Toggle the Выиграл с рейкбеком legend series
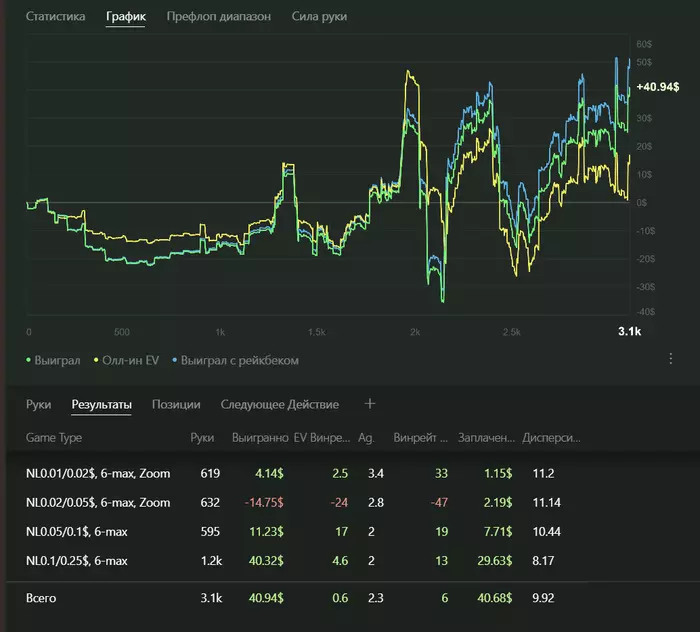This screenshot has width=700, height=632. pos(236,360)
